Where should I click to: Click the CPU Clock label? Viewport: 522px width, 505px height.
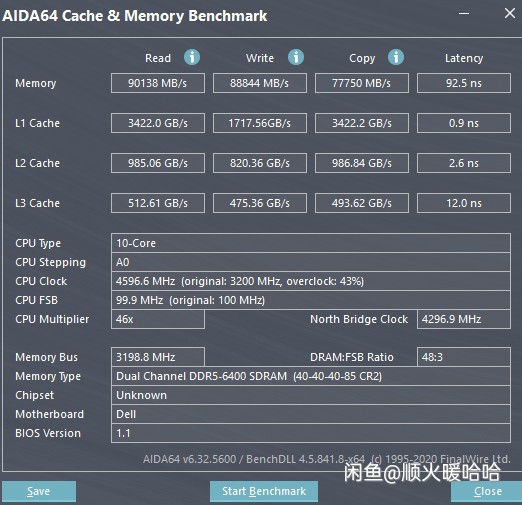pyautogui.click(x=41, y=281)
